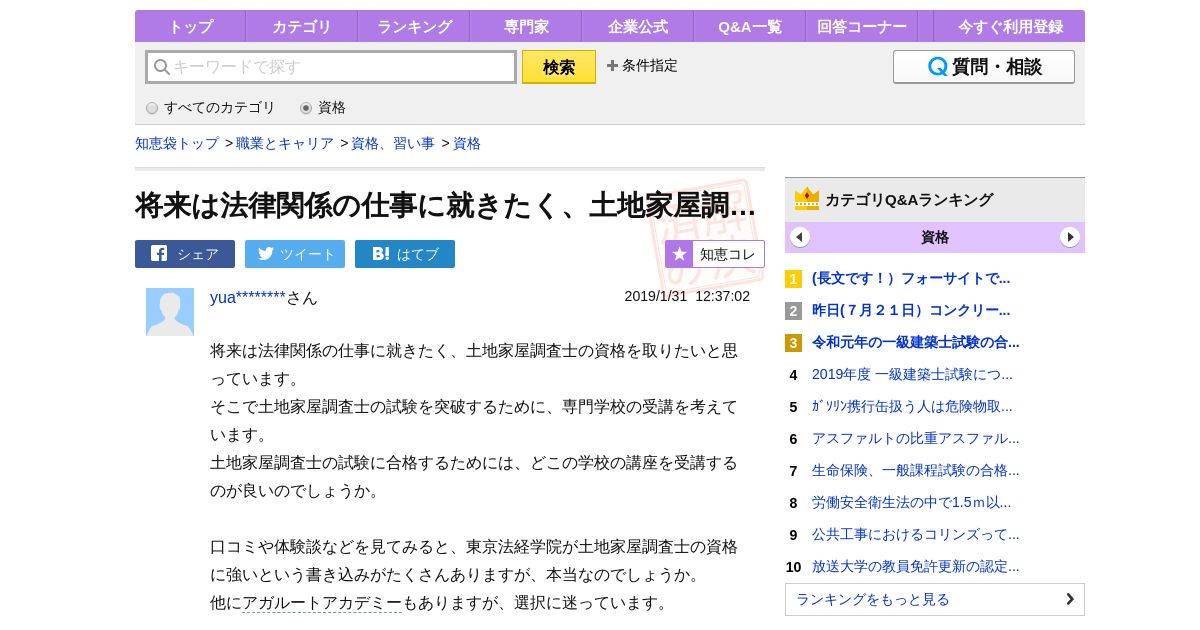
Task: Share on Facebook with シェア button
Action: pos(185,254)
